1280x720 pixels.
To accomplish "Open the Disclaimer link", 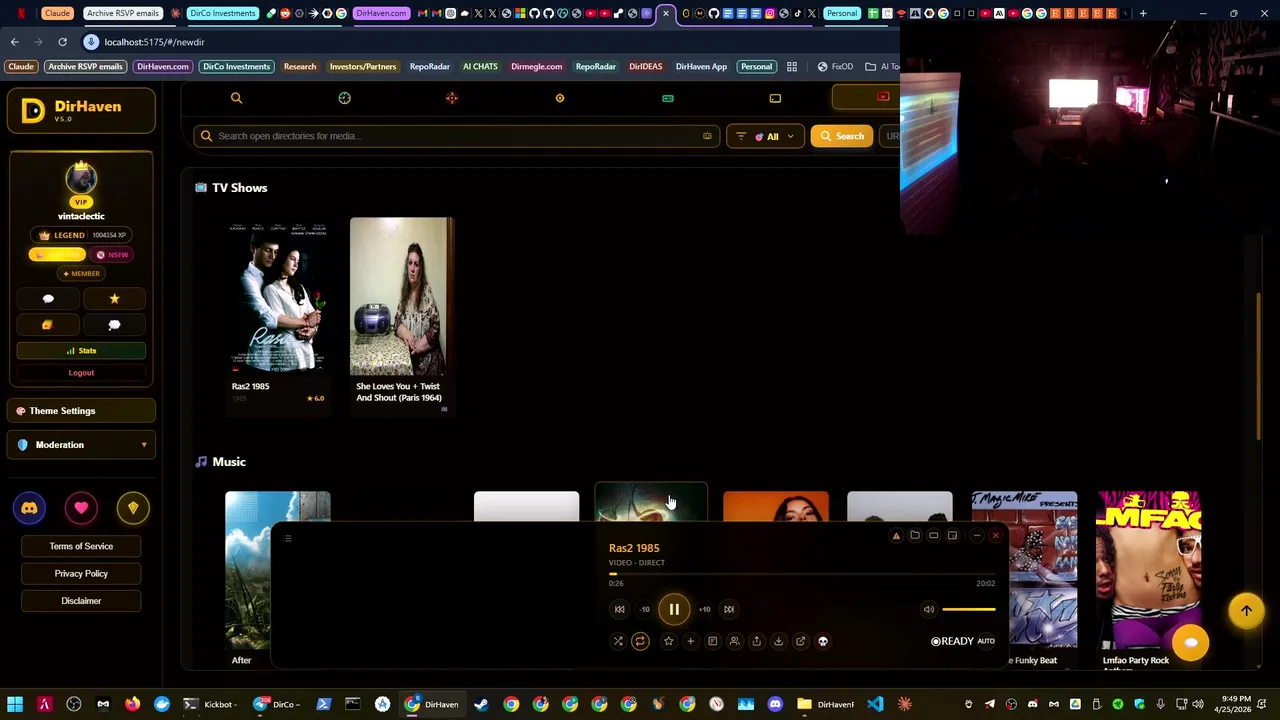I will click(81, 601).
